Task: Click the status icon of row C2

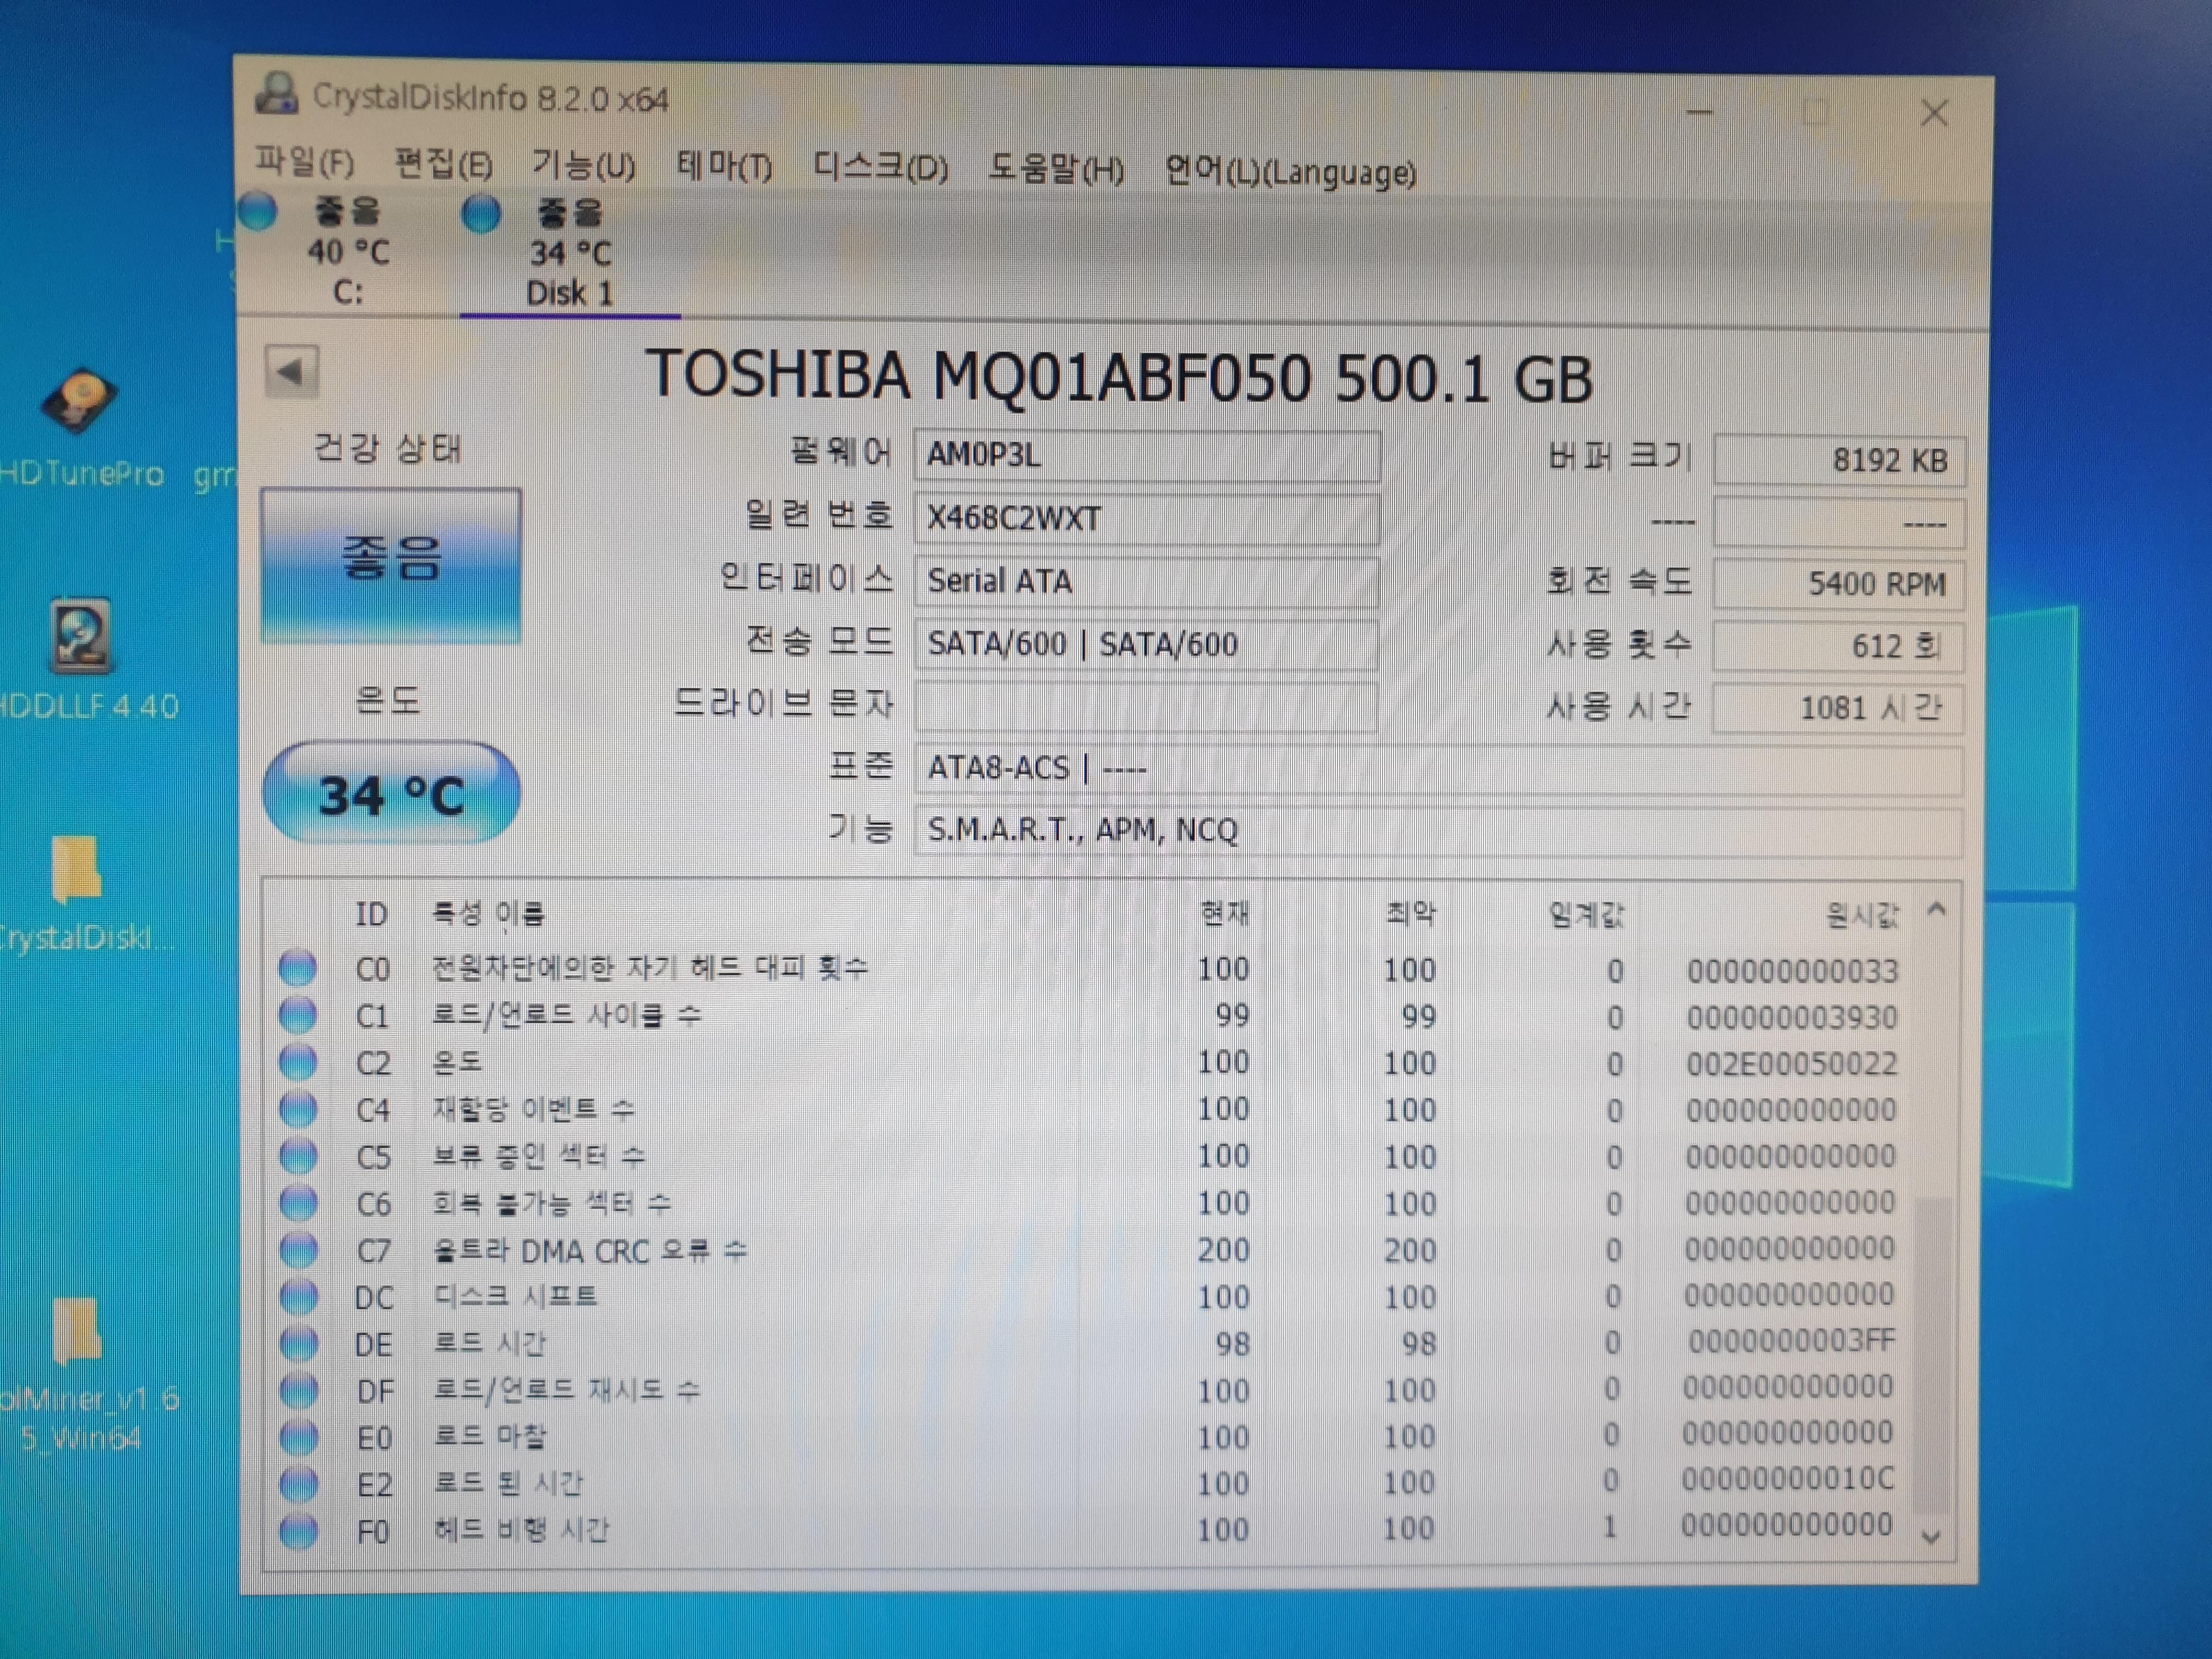Action: [x=298, y=1061]
